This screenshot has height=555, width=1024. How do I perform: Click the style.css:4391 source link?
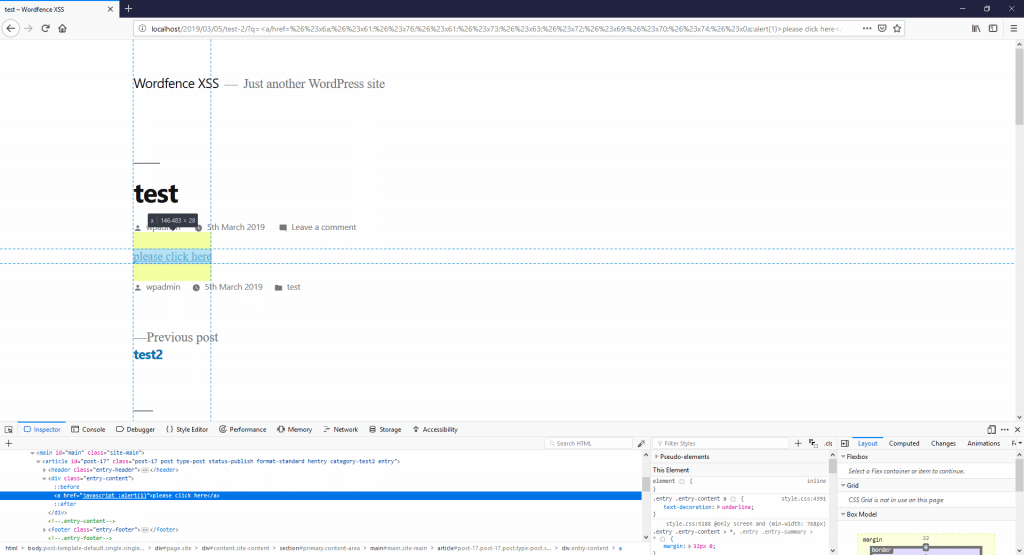tap(803, 499)
